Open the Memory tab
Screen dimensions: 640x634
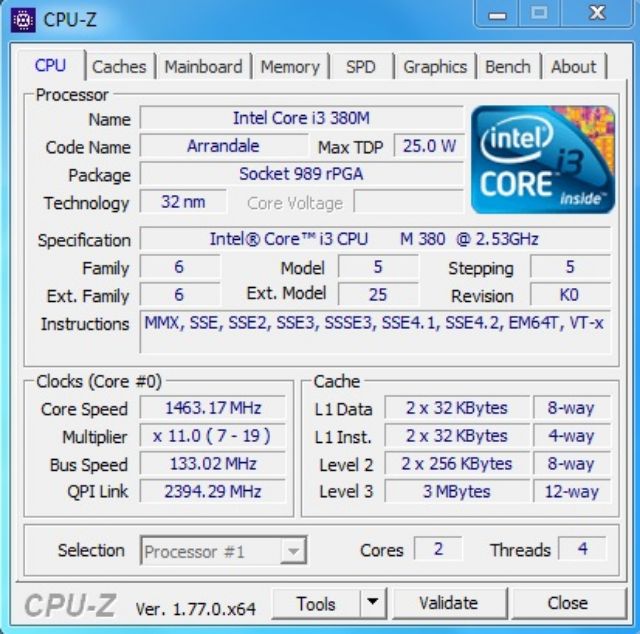[290, 67]
